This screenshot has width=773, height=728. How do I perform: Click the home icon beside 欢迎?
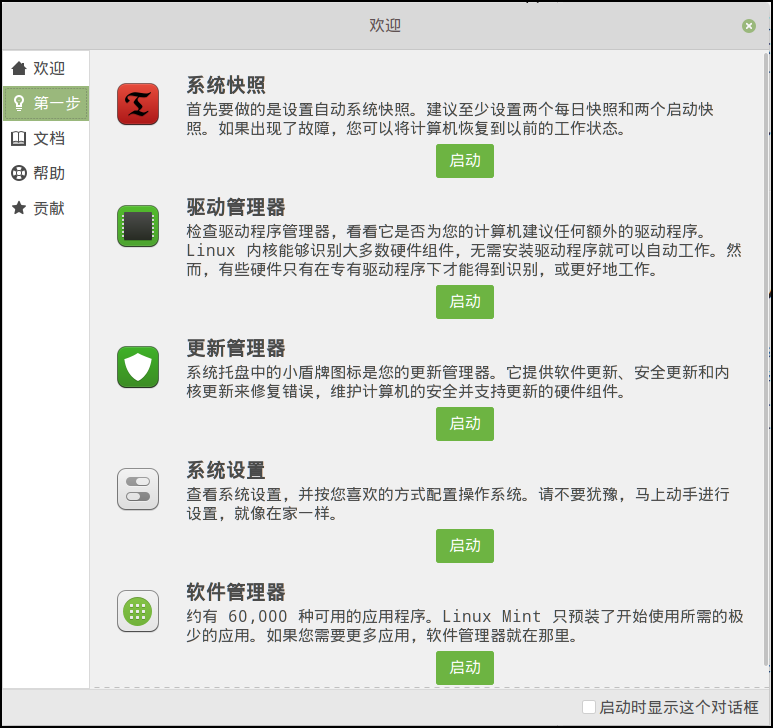[19, 68]
